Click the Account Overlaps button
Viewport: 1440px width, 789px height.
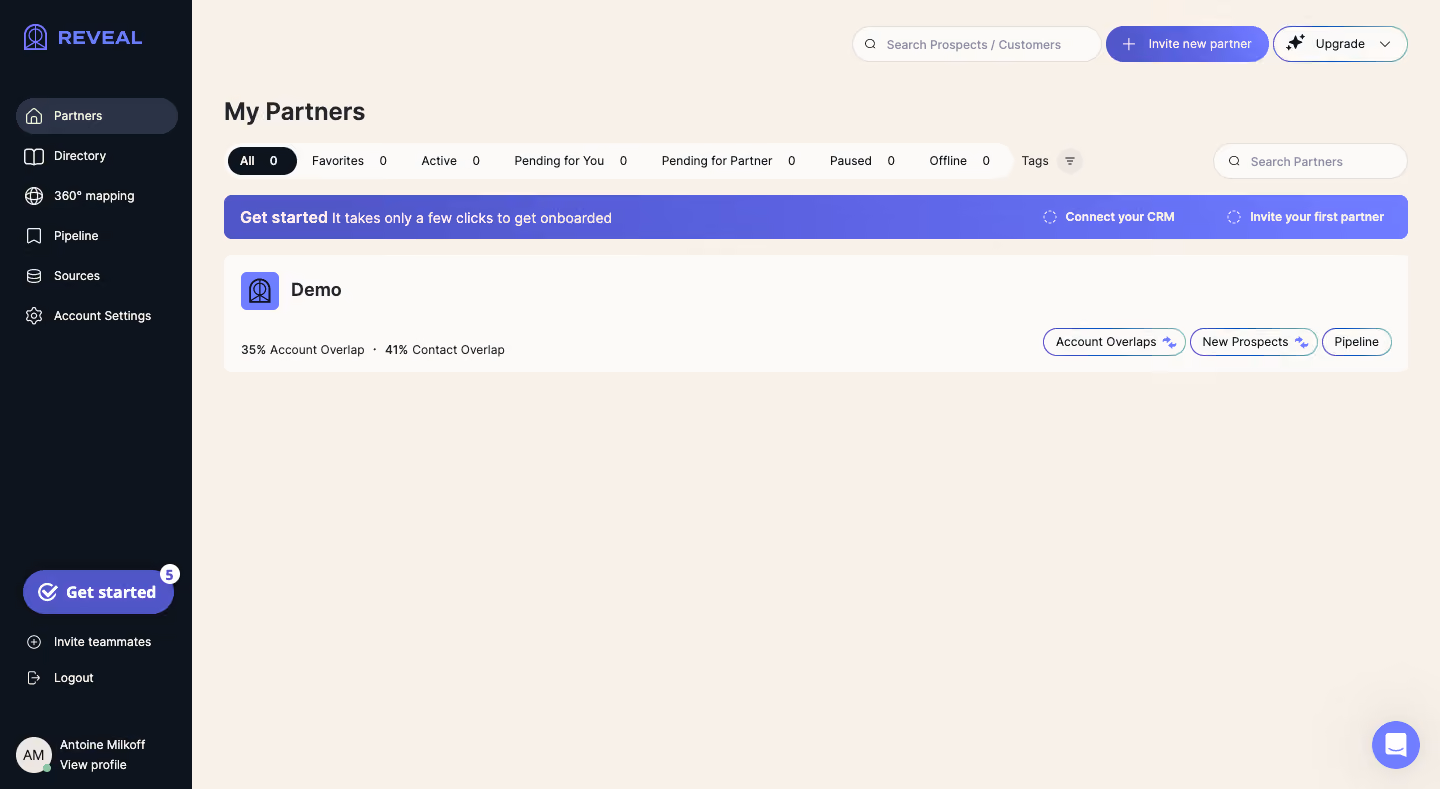coord(1114,342)
